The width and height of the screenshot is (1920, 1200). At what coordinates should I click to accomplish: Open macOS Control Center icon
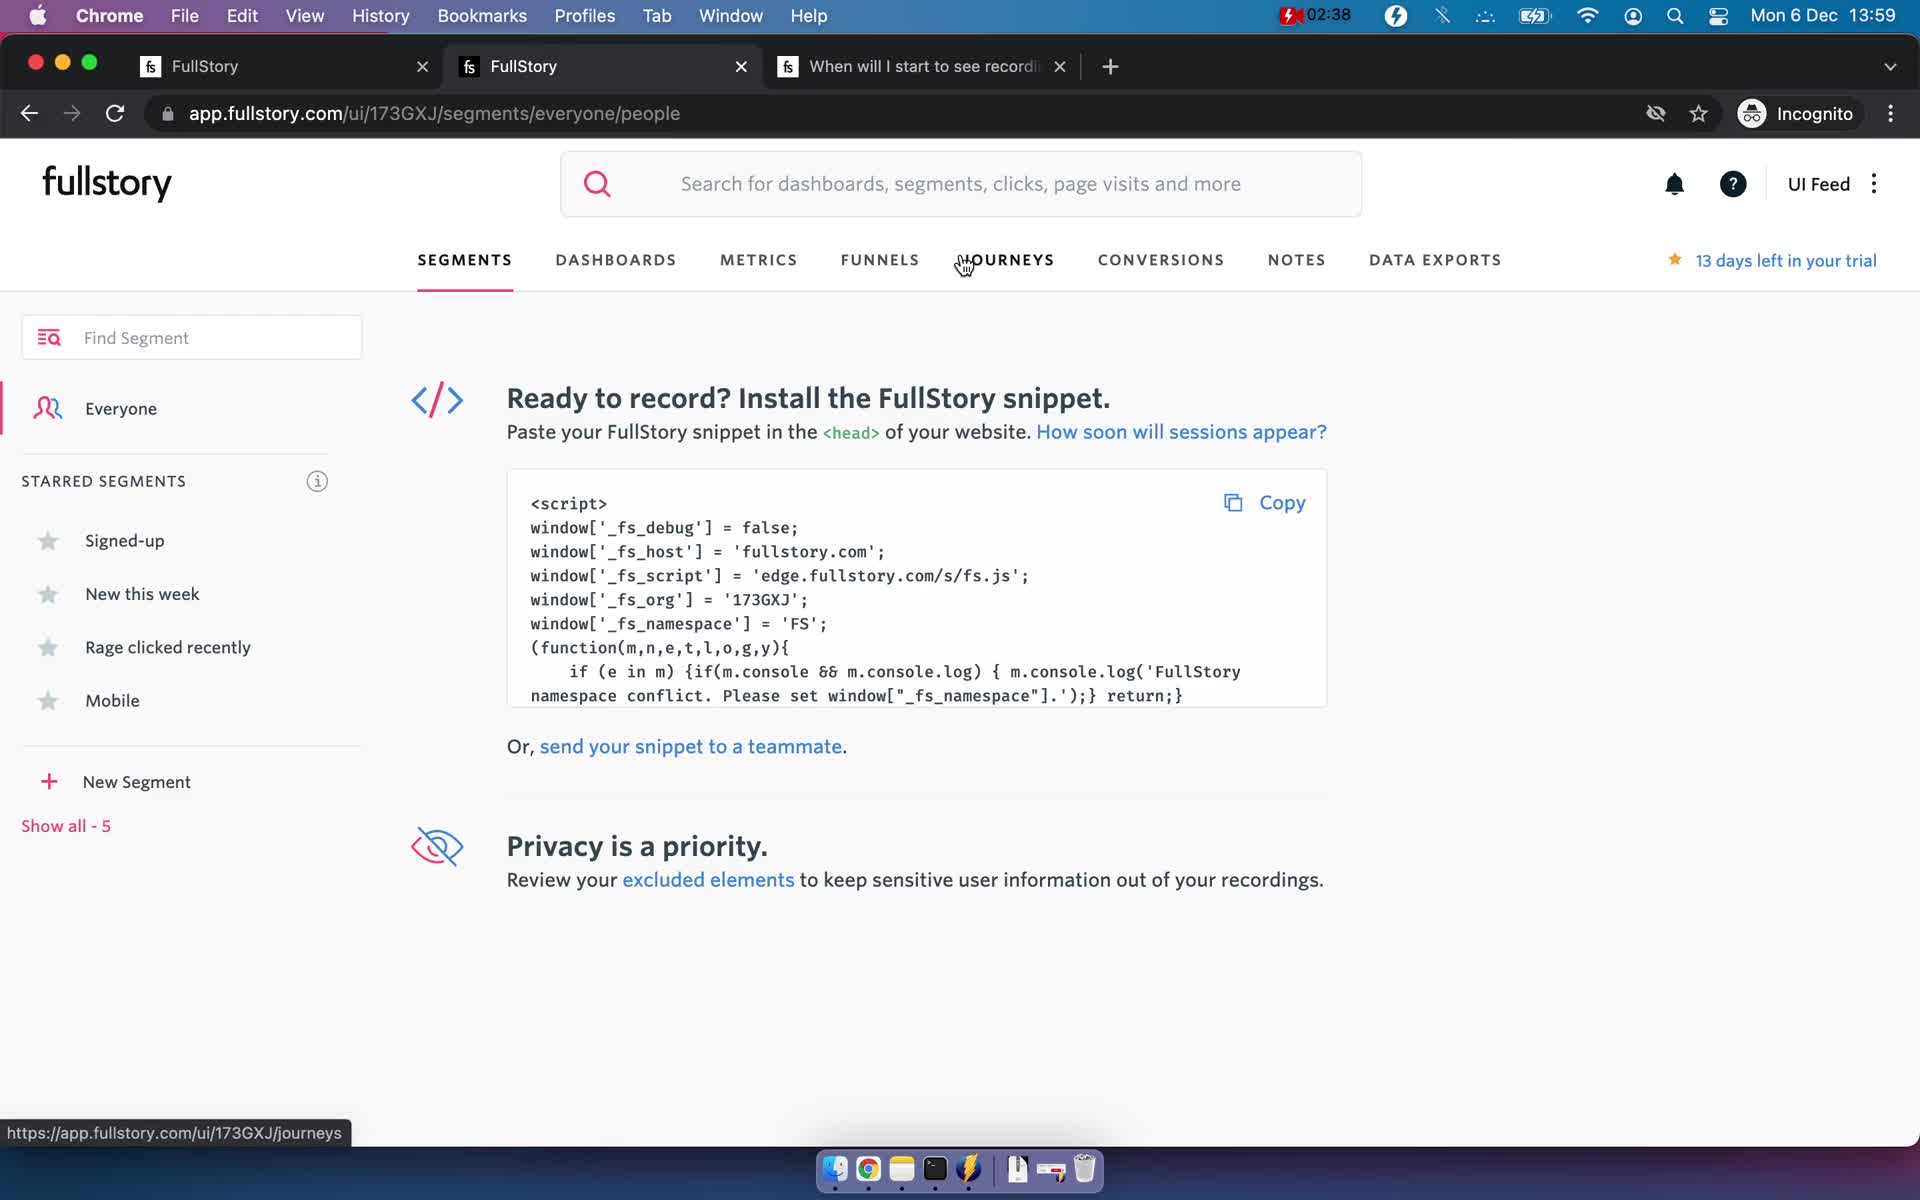point(1718,16)
